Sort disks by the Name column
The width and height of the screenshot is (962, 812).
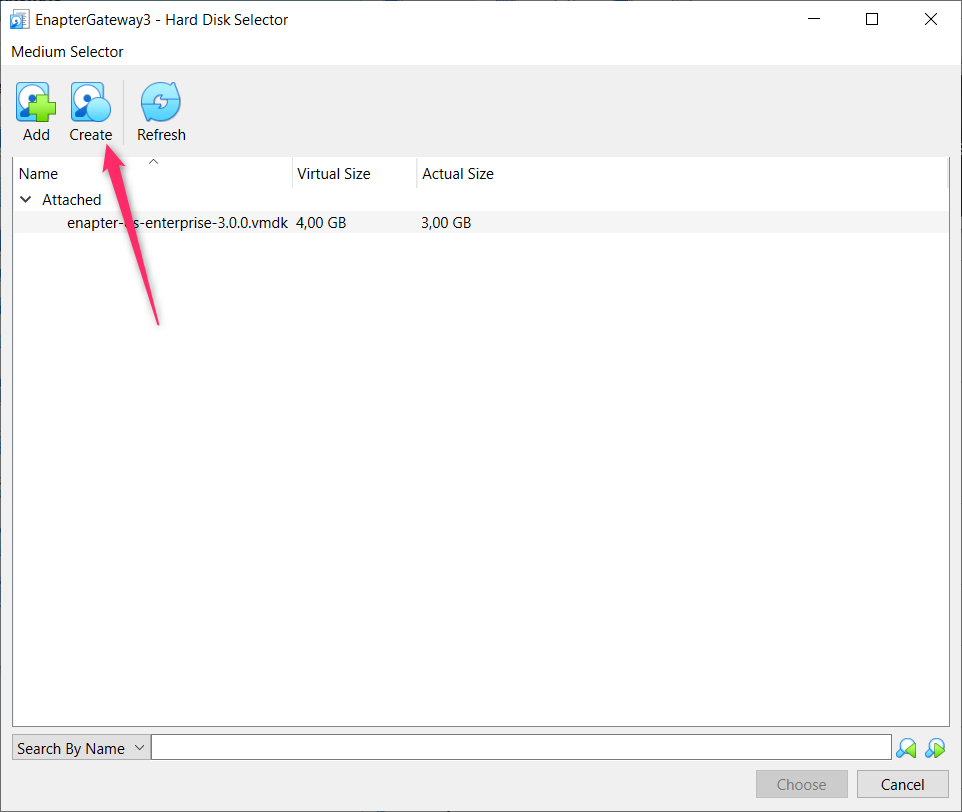pyautogui.click(x=38, y=173)
